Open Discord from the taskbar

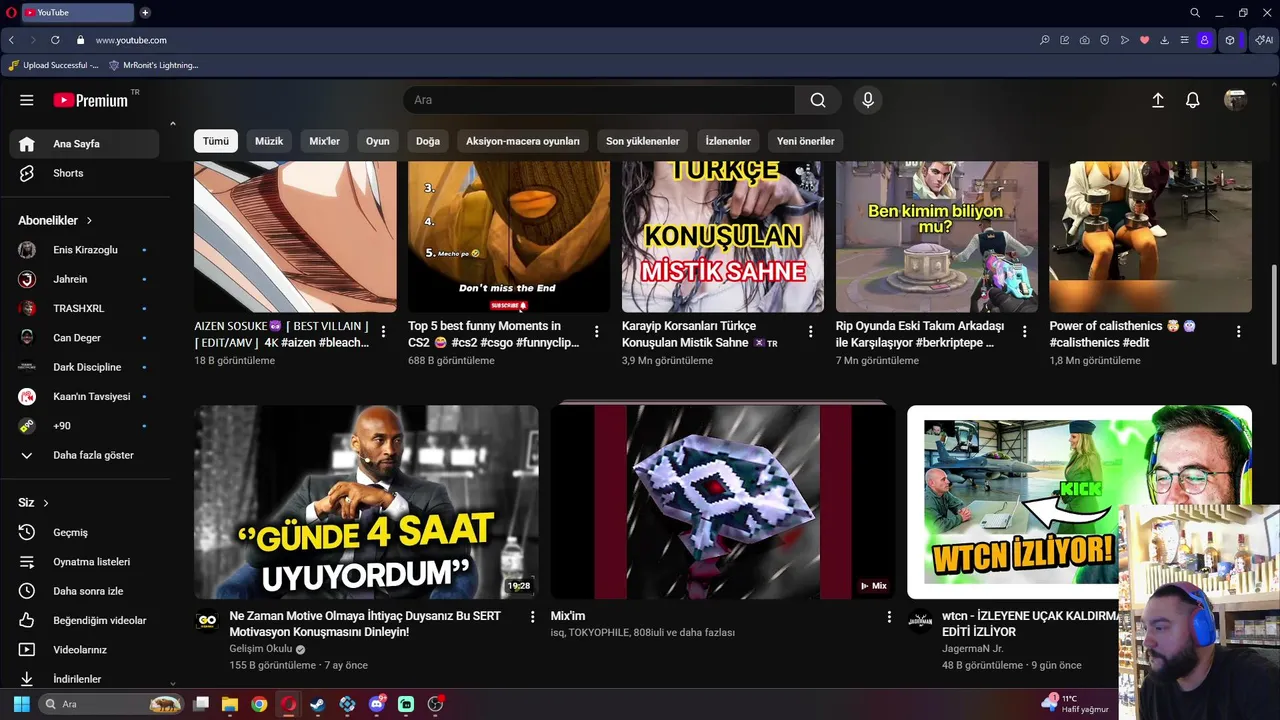[x=377, y=704]
